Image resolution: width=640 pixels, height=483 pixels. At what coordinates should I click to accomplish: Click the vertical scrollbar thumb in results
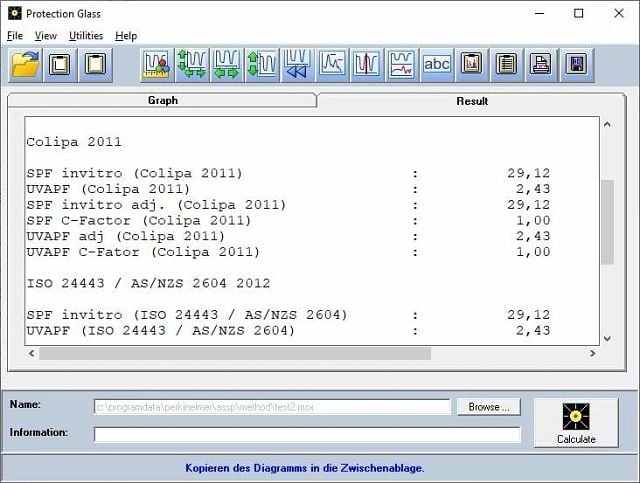(x=607, y=222)
